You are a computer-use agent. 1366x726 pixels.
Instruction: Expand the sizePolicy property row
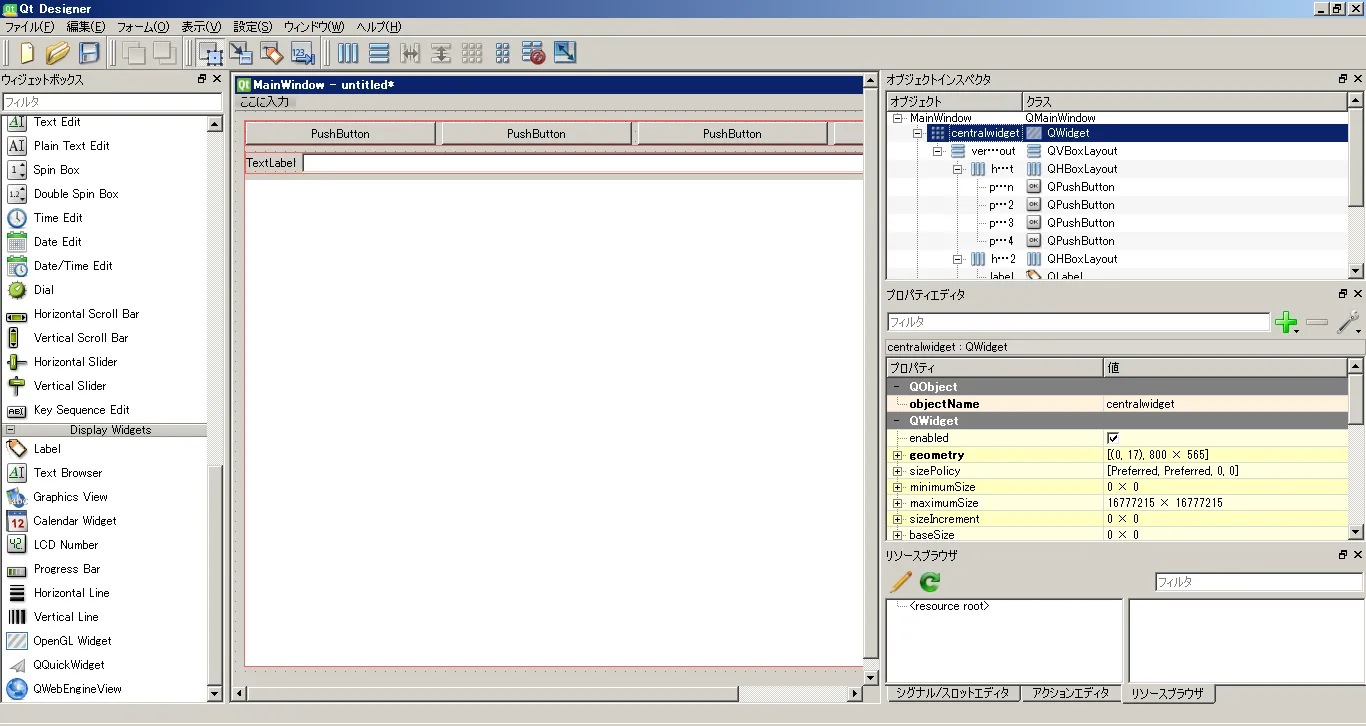pyautogui.click(x=897, y=471)
